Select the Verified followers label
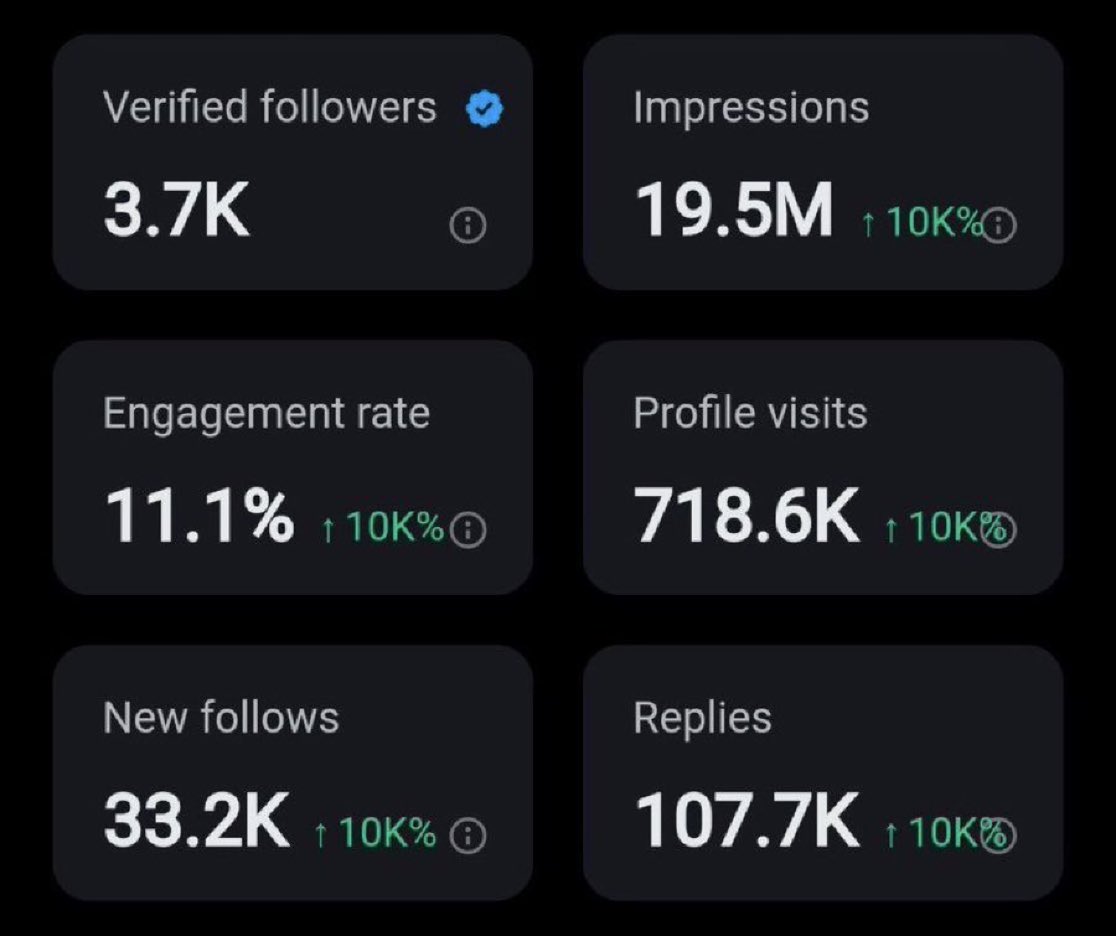The width and height of the screenshot is (1116, 936). coord(270,107)
